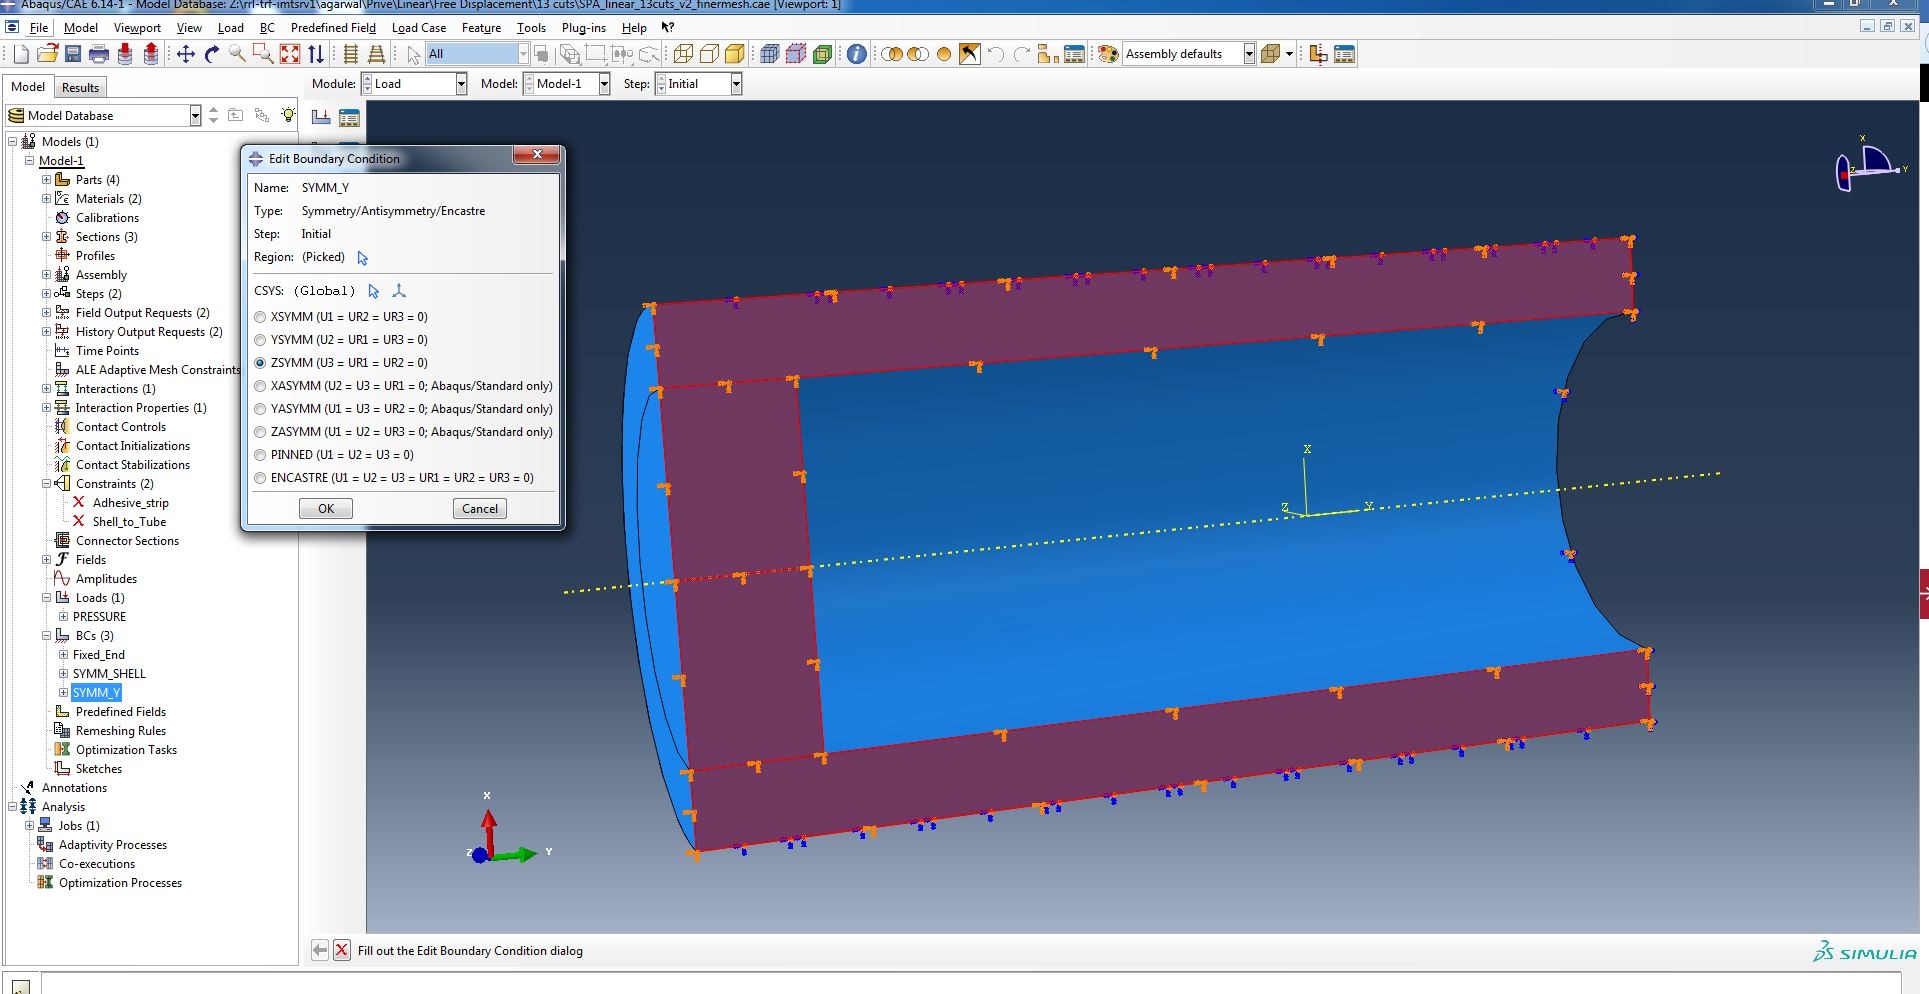Open a model database file
1929x994 pixels.
tap(47, 54)
